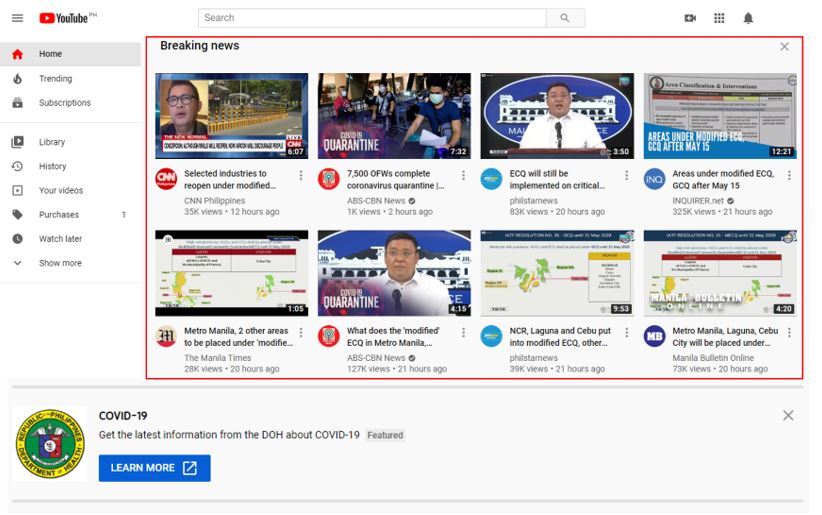
Task: Click the Your videos play icon
Action: [17, 190]
